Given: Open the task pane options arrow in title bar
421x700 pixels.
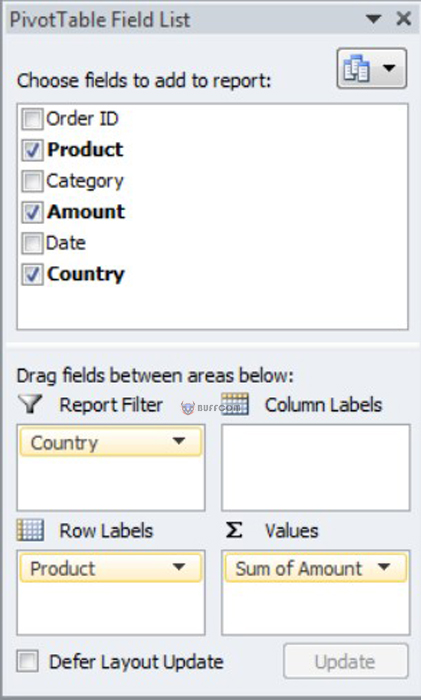Looking at the screenshot, I should [x=373, y=19].
